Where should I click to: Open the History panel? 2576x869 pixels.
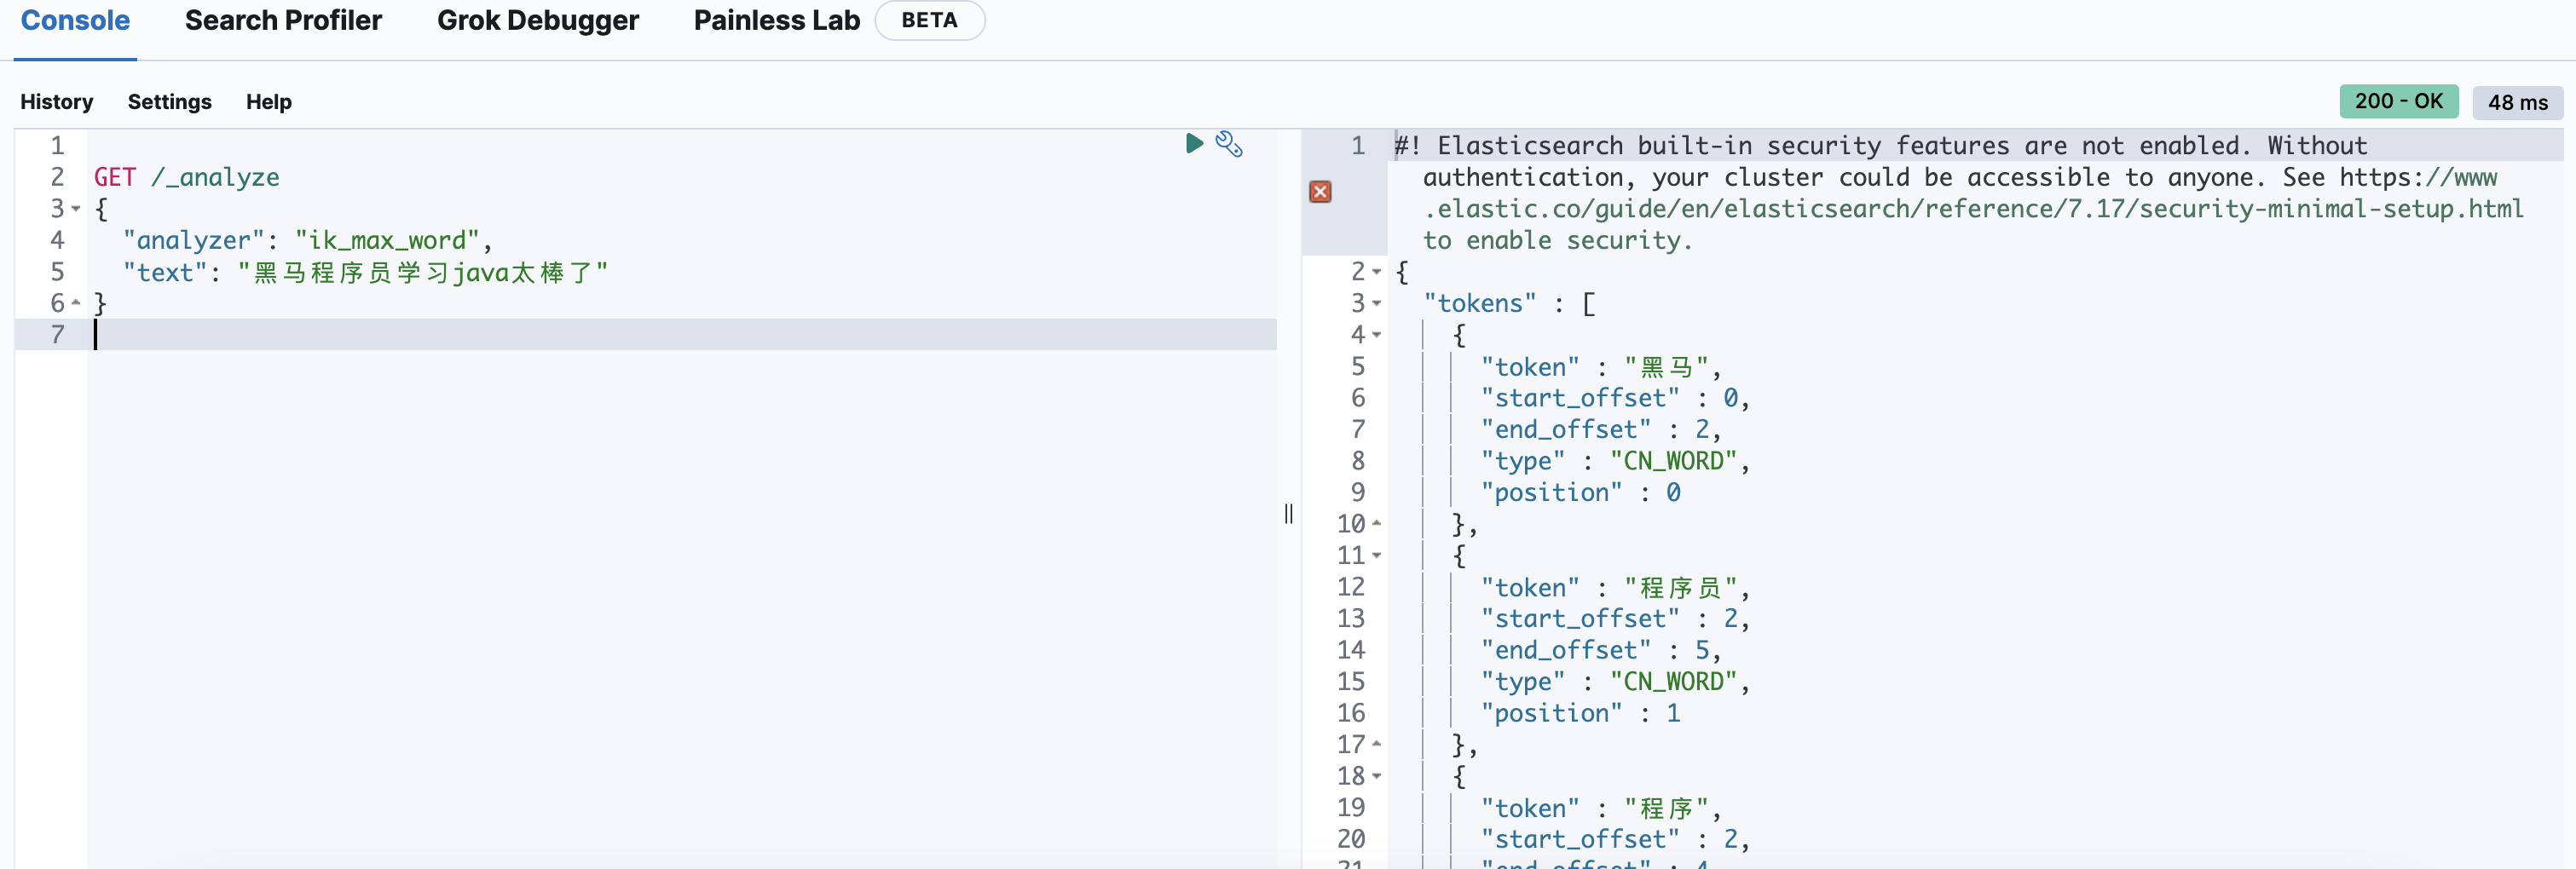(x=56, y=102)
